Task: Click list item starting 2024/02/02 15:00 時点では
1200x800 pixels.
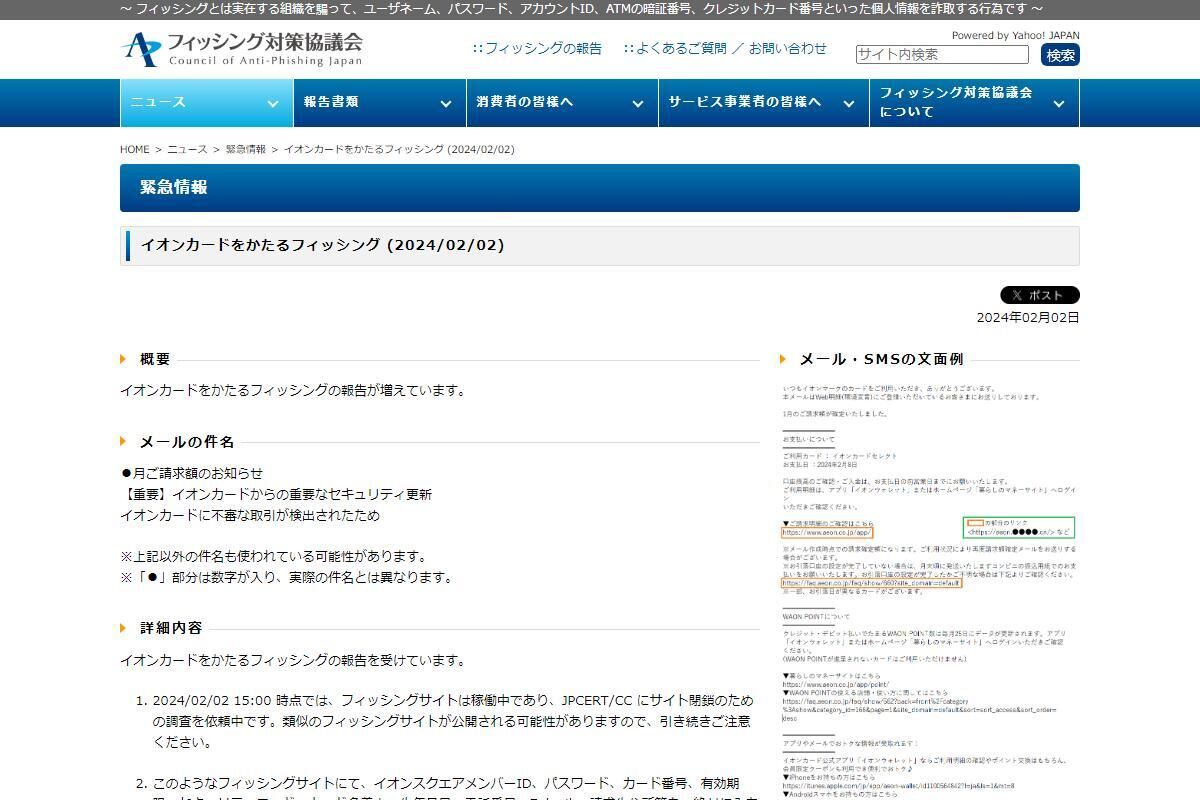Action: [x=453, y=721]
